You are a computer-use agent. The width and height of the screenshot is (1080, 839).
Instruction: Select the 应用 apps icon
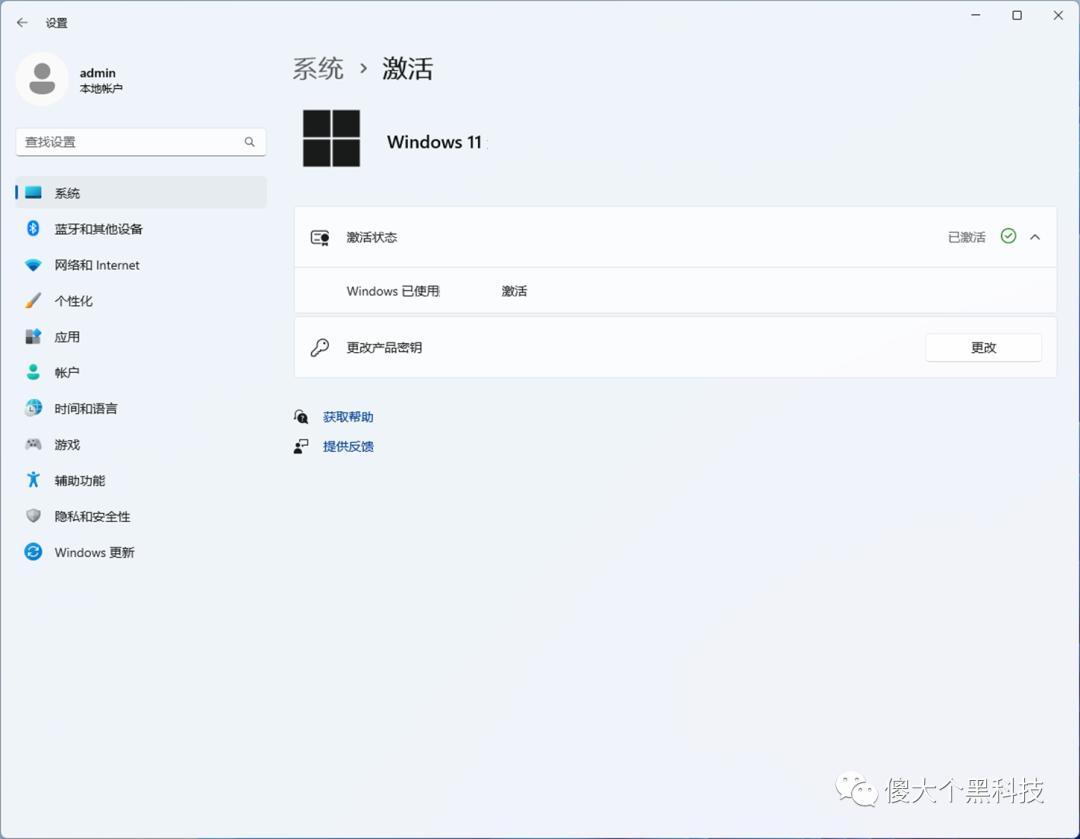[x=33, y=337]
